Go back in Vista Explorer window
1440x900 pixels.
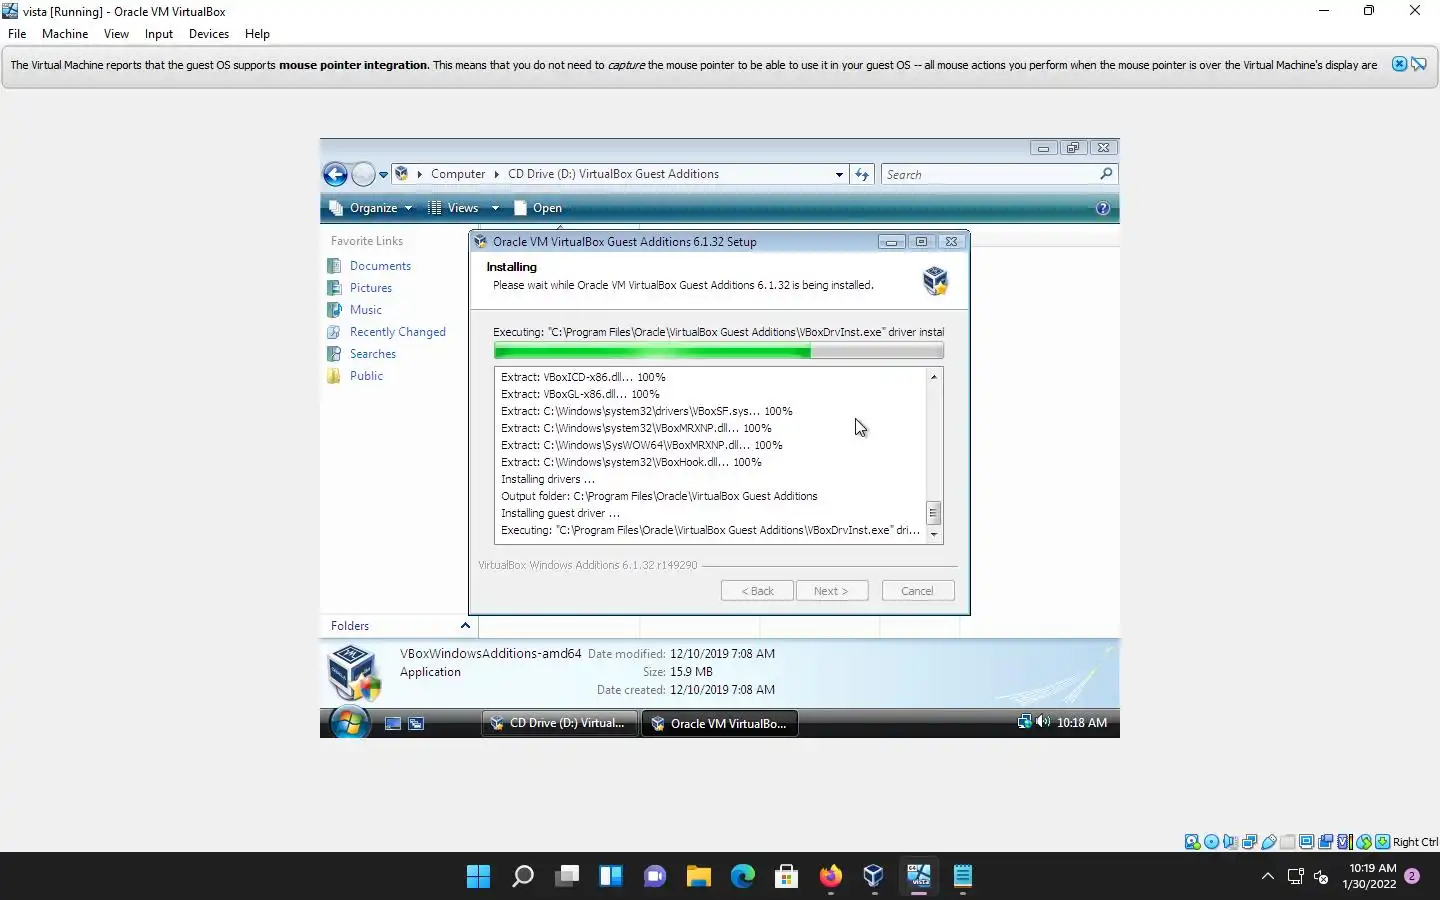click(x=335, y=174)
